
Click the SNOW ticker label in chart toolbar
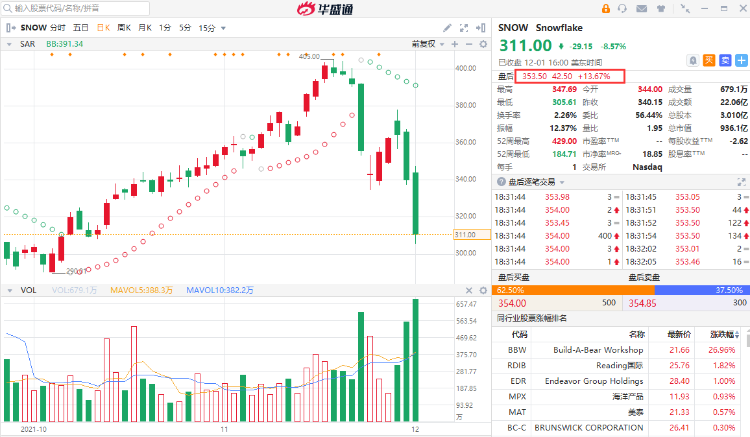(33, 28)
